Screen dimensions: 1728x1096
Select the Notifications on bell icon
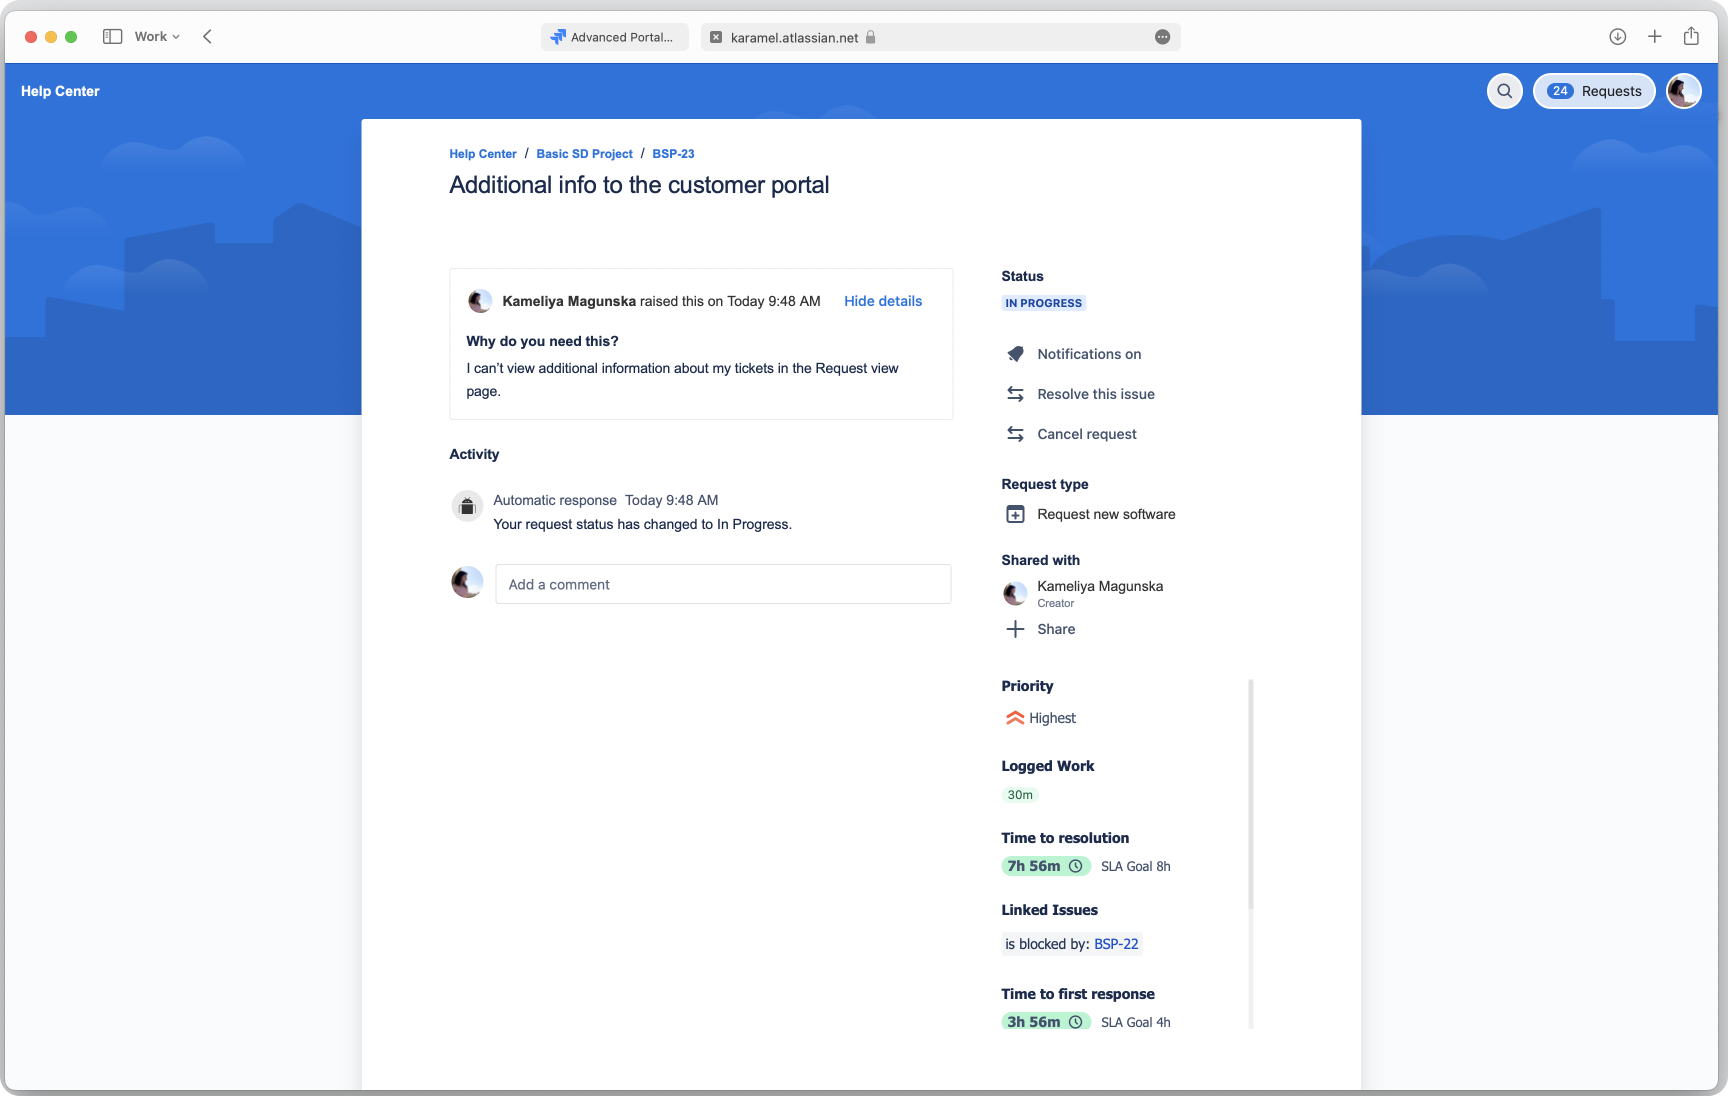(1015, 354)
